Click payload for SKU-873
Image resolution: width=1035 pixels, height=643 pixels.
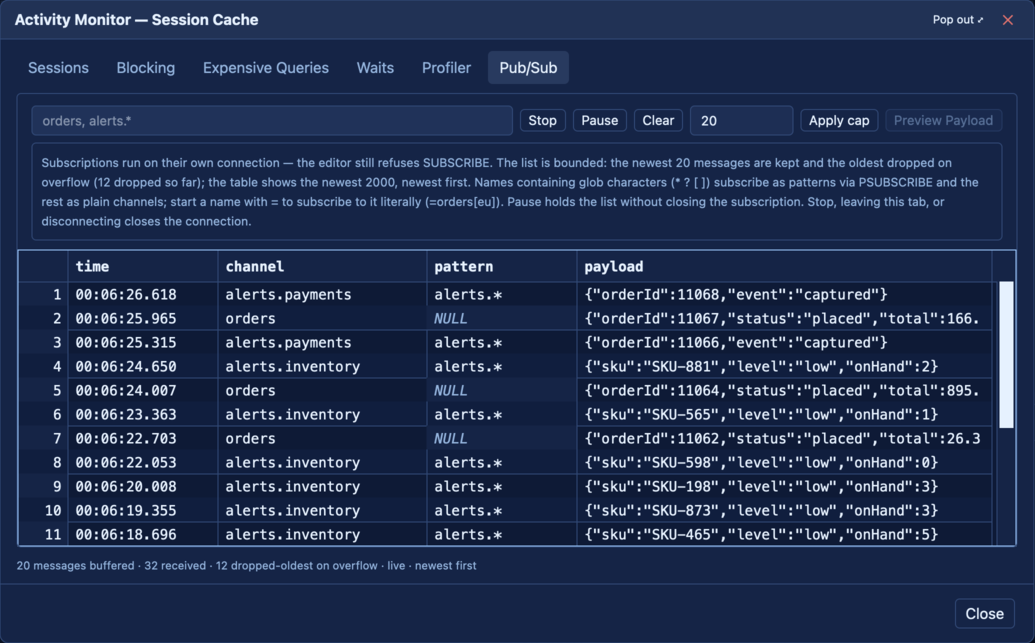[784, 511]
